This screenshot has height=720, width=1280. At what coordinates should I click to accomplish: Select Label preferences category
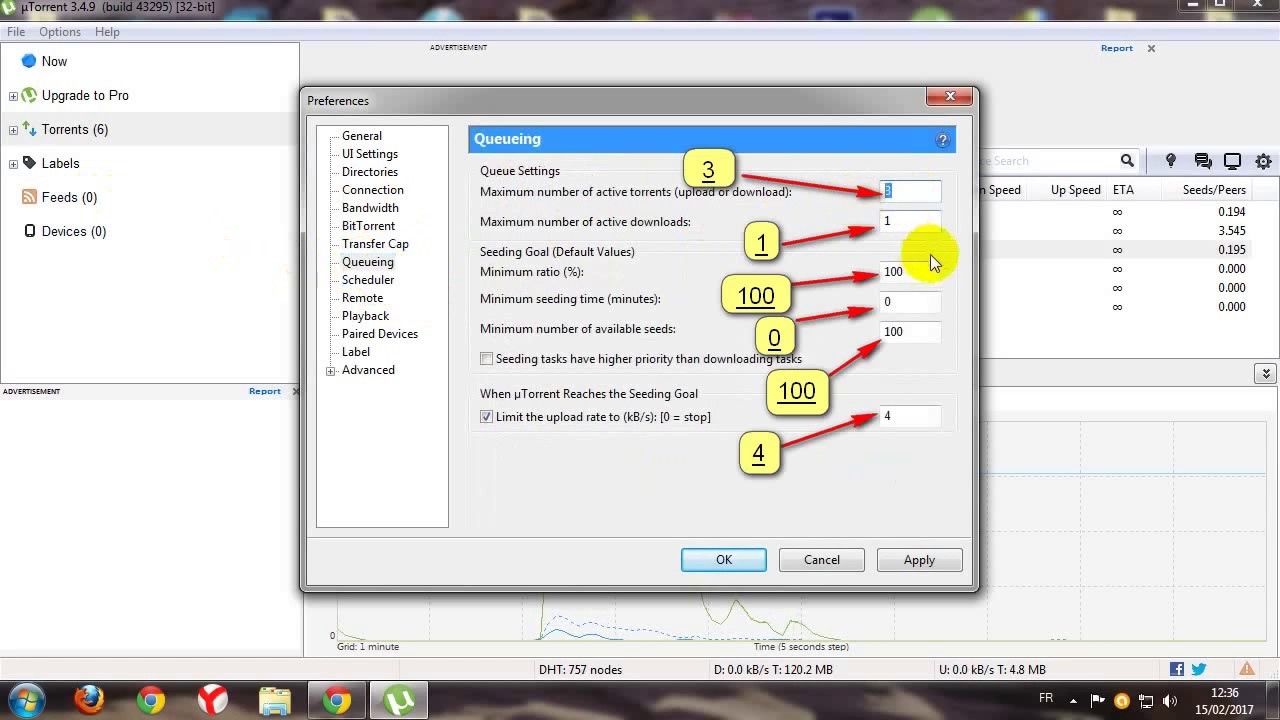[x=356, y=352]
